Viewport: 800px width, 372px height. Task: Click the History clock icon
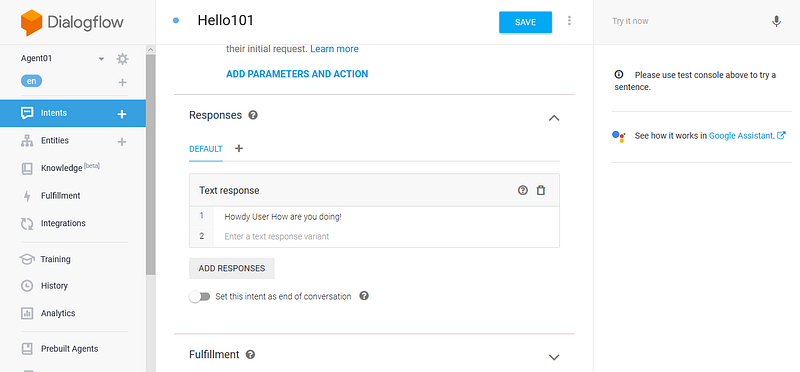[27, 286]
